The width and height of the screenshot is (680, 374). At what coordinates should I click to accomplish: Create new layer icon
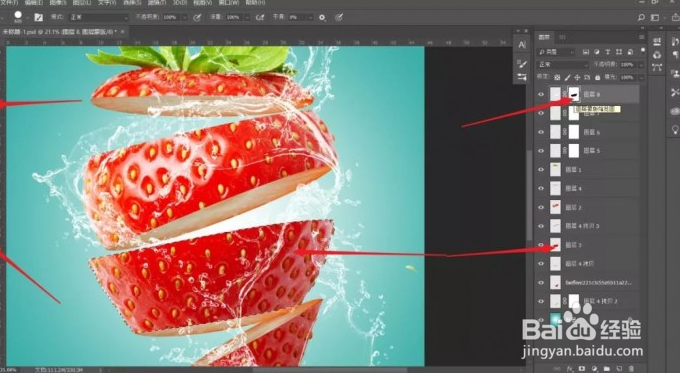619,369
